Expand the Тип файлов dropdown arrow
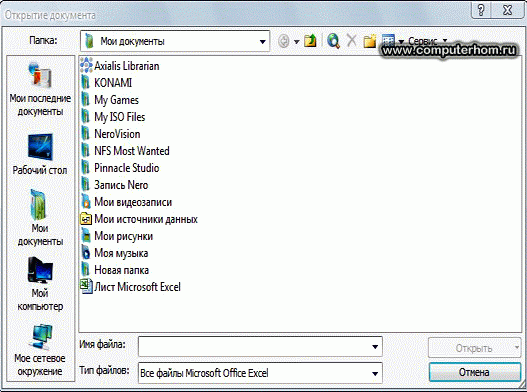Viewport: 527px width, 392px height. coord(375,373)
